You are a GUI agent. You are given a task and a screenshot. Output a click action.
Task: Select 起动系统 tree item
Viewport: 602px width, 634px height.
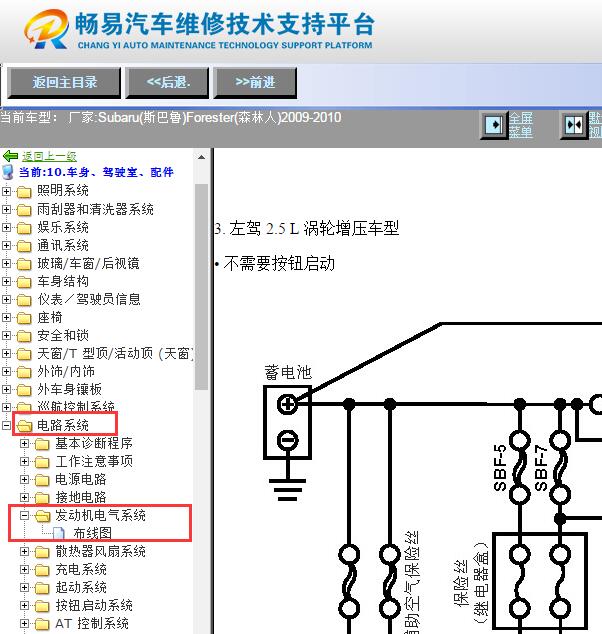click(x=81, y=588)
